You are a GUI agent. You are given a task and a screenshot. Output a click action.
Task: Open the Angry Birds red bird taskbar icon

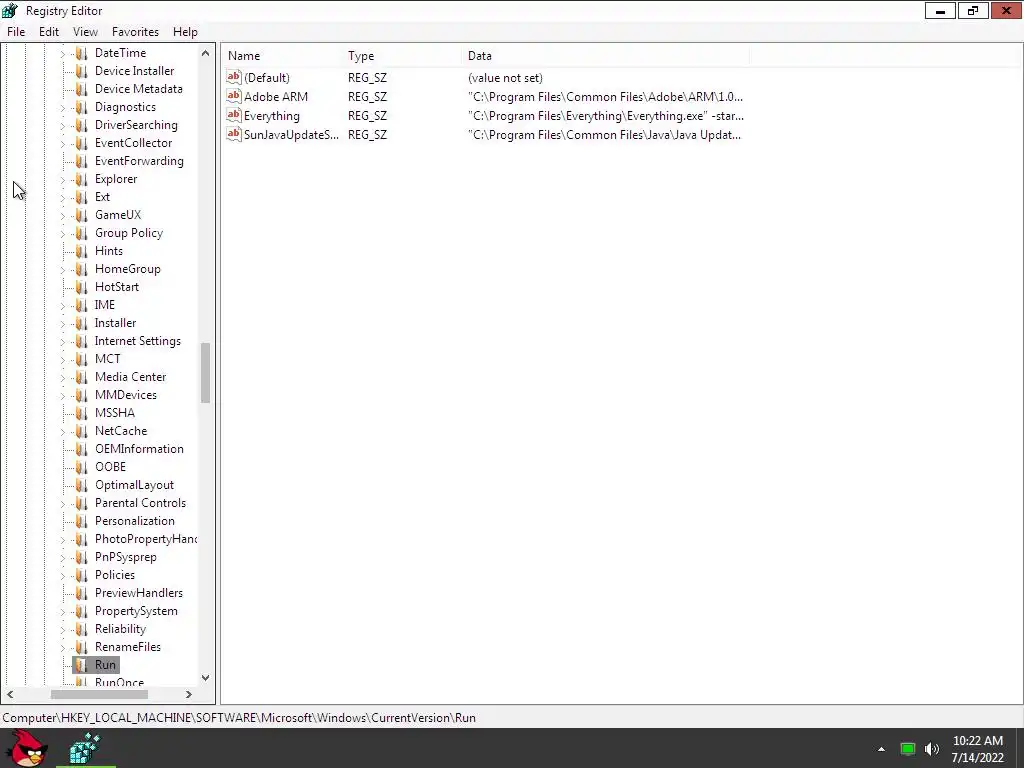click(x=25, y=748)
